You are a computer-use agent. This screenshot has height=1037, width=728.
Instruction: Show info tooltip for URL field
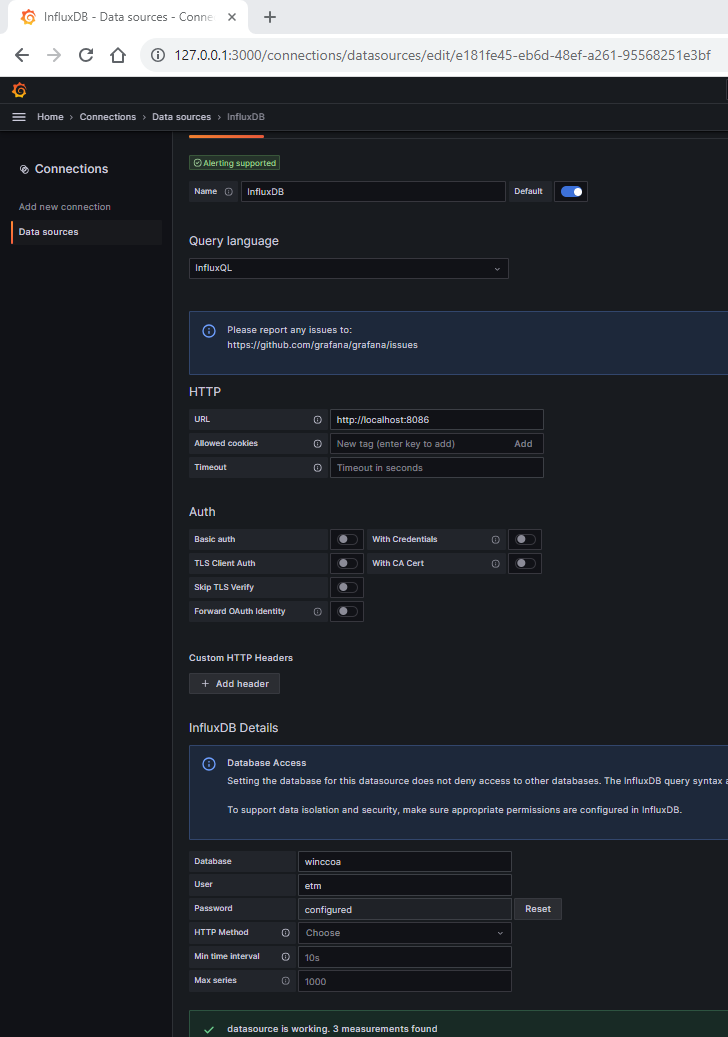tap(317, 420)
